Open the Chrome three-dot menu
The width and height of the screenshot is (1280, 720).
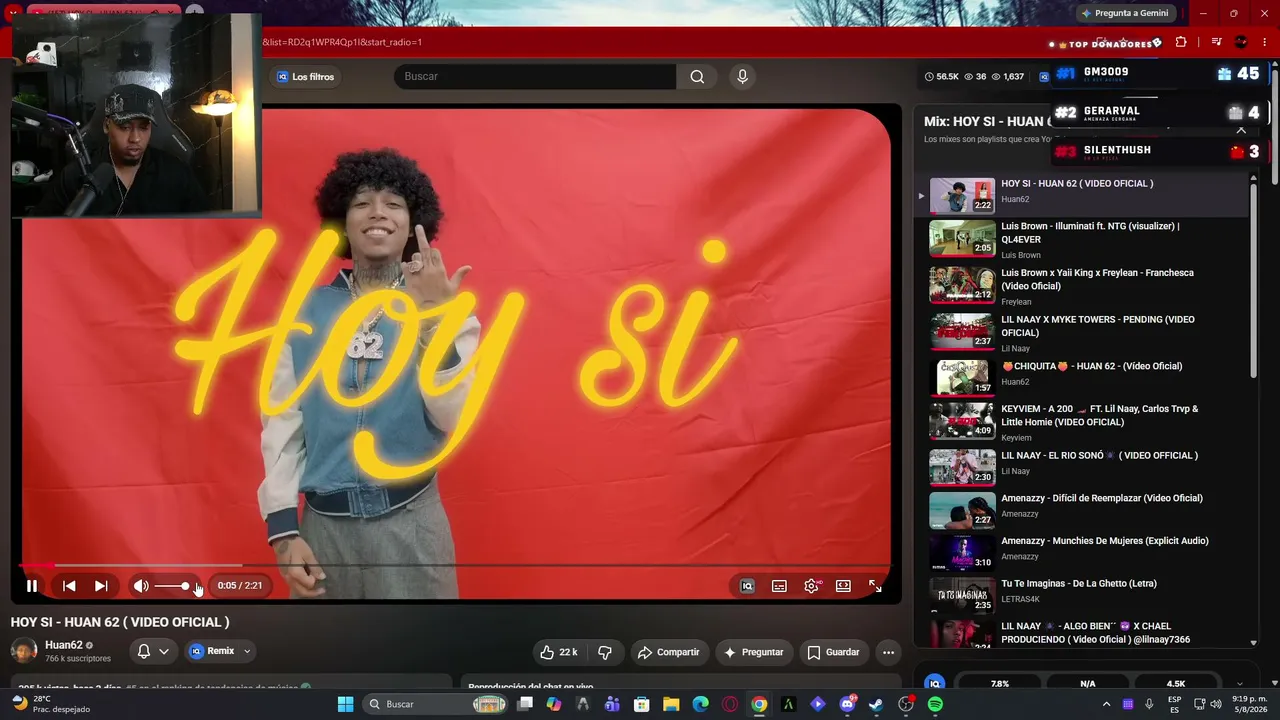[1265, 42]
